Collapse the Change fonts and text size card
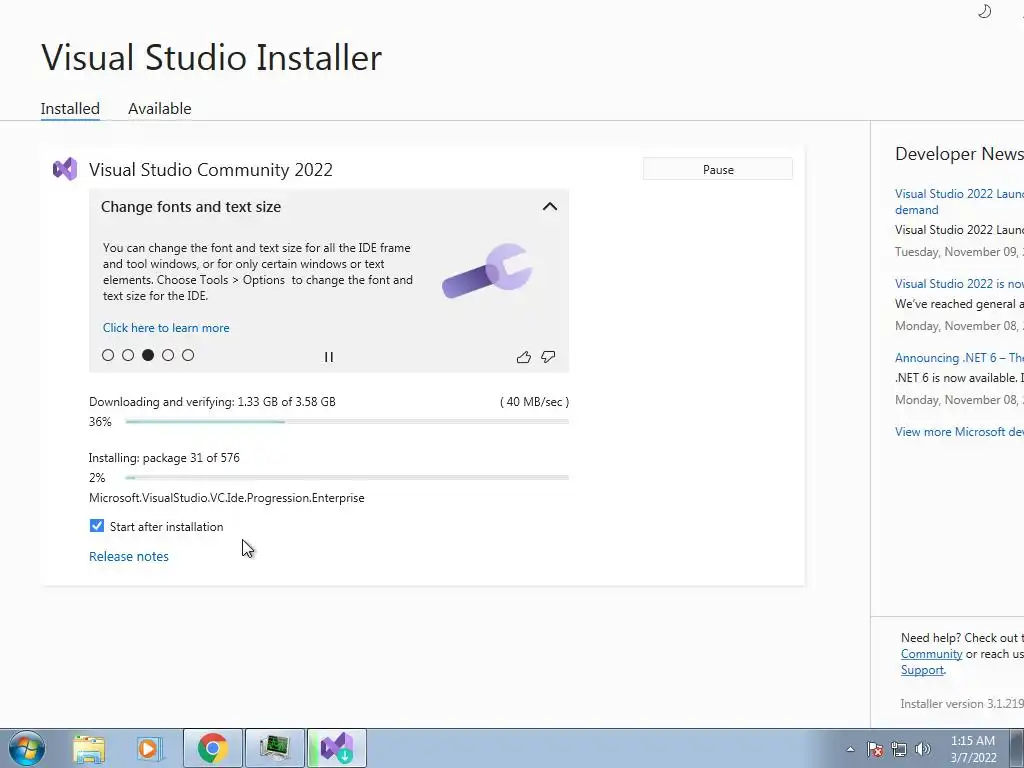Image resolution: width=1024 pixels, height=768 pixels. tap(550, 206)
